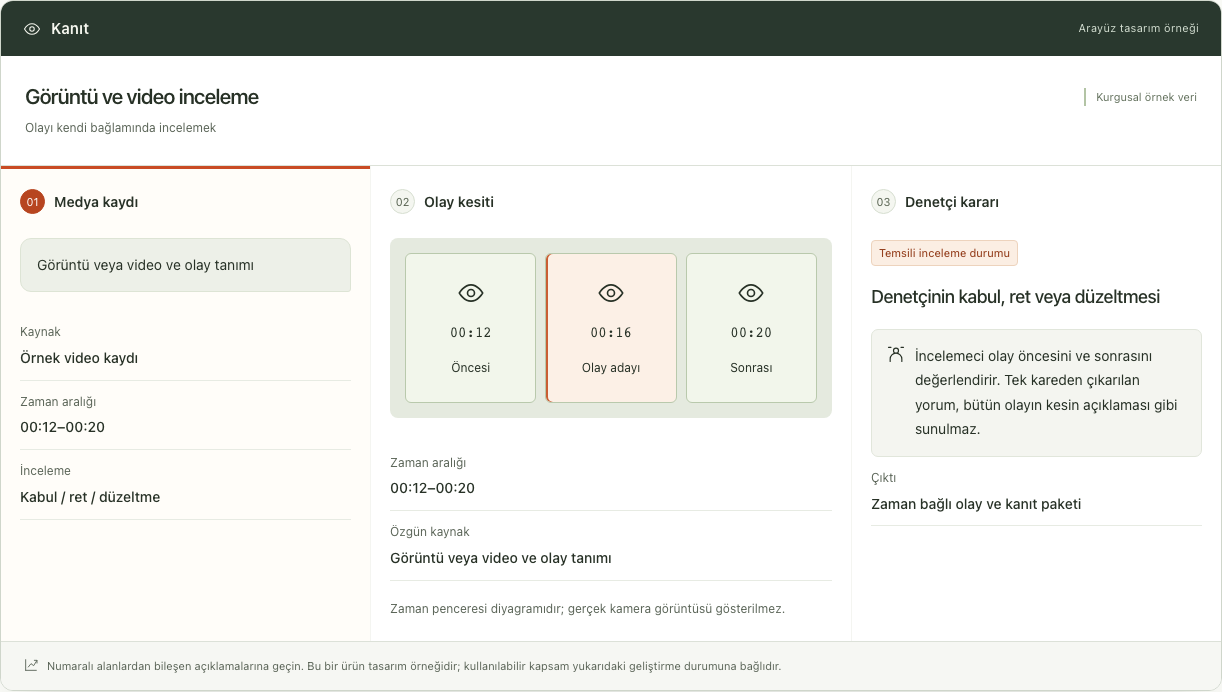
Task: Select the Öncesi 00:12 frame card
Action: coord(470,328)
